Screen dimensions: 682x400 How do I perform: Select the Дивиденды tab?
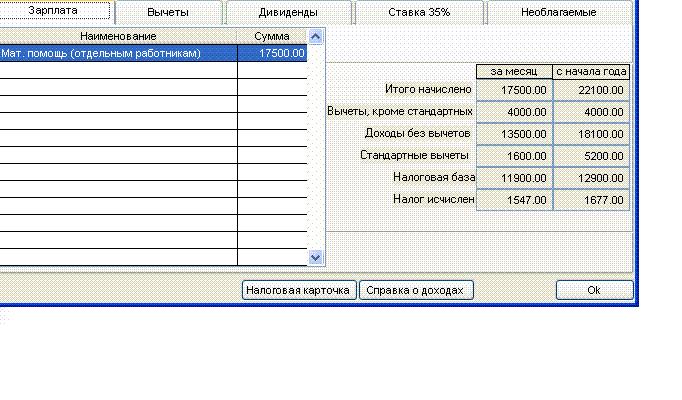[289, 13]
